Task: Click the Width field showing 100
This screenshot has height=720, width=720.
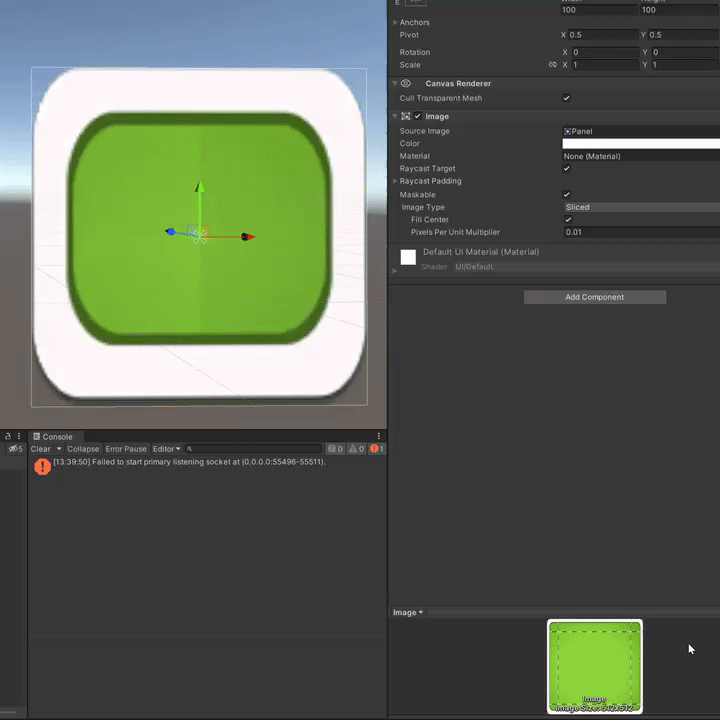Action: 599,10
